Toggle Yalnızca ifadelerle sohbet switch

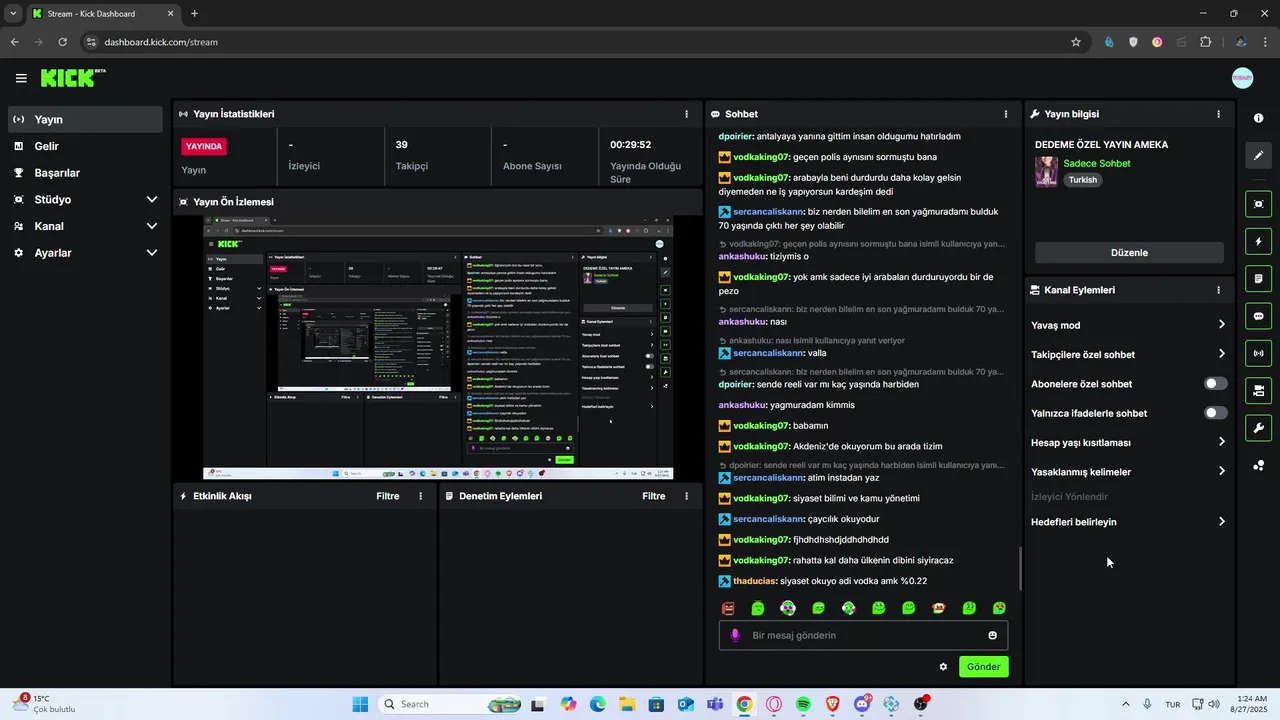(1215, 413)
